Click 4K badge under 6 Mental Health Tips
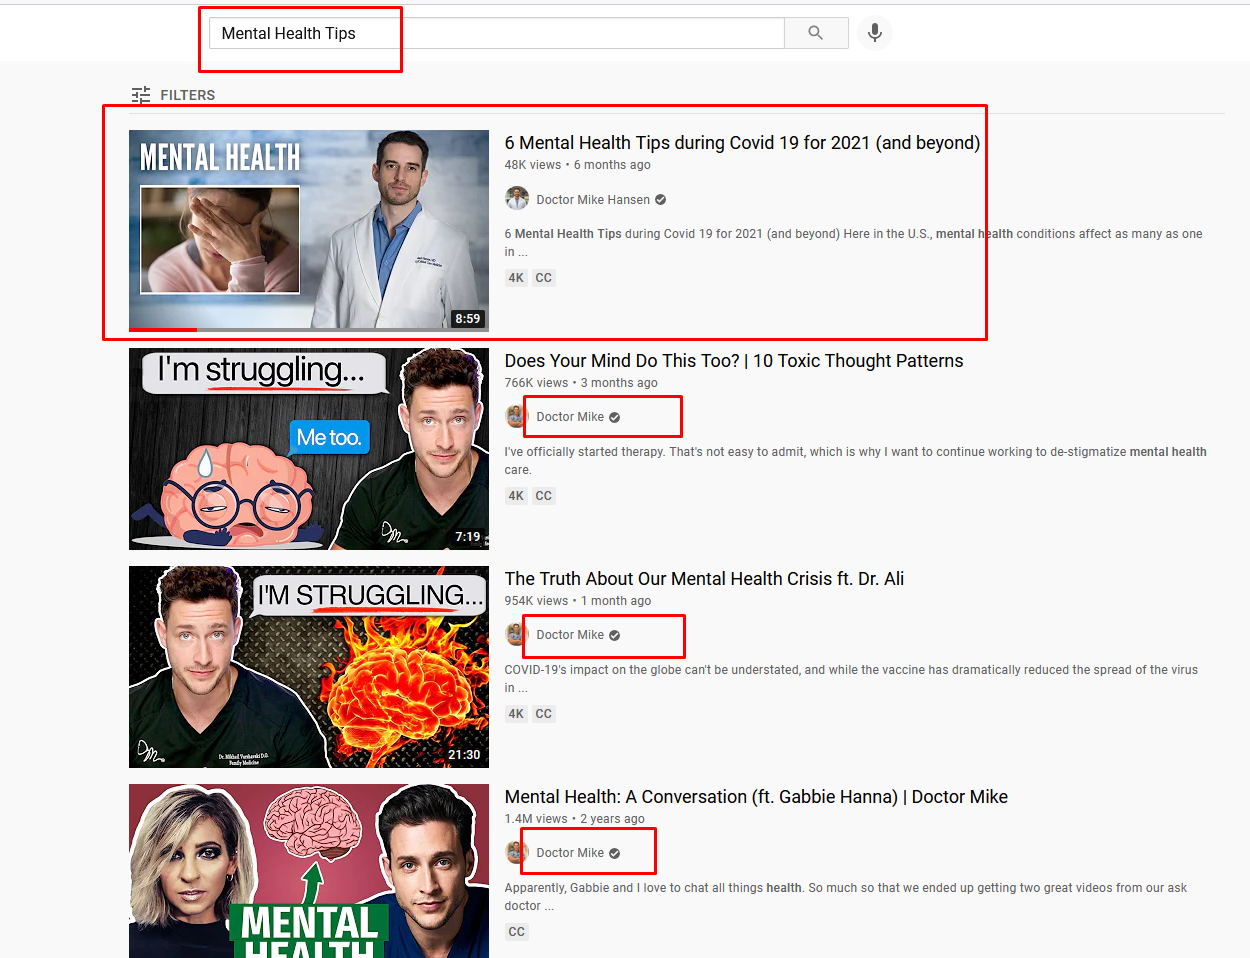The height and width of the screenshot is (958, 1250). click(x=516, y=278)
